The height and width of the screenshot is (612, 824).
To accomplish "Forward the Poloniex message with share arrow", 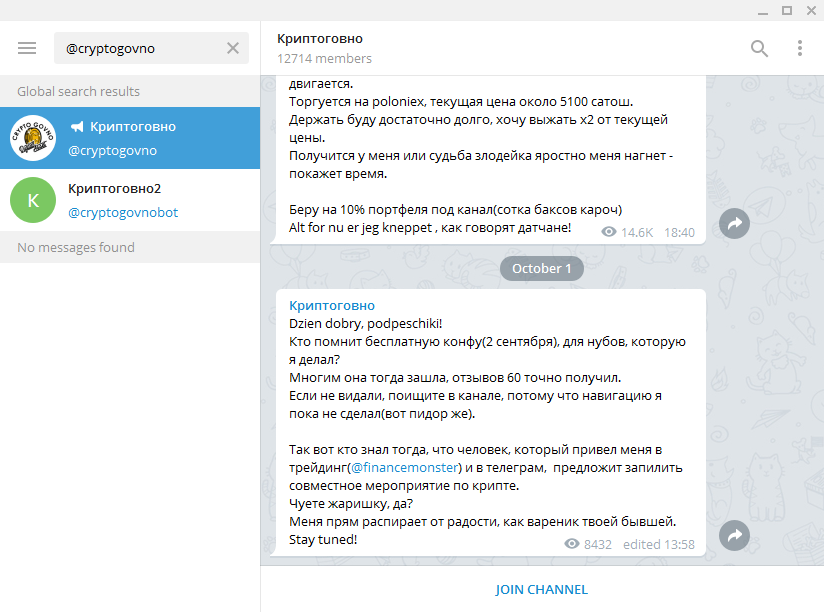I will pos(734,225).
